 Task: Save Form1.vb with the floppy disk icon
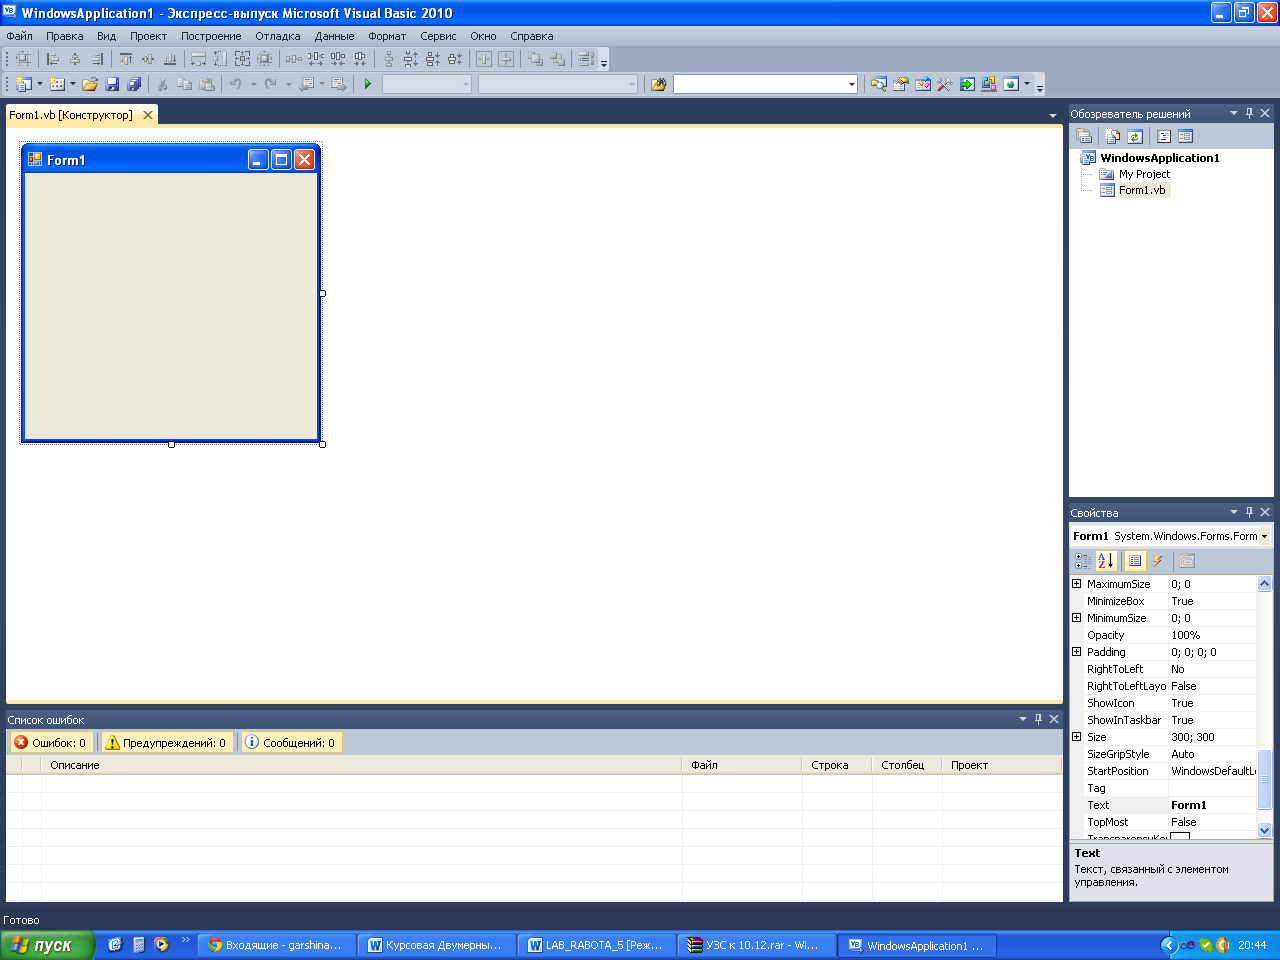pos(112,84)
